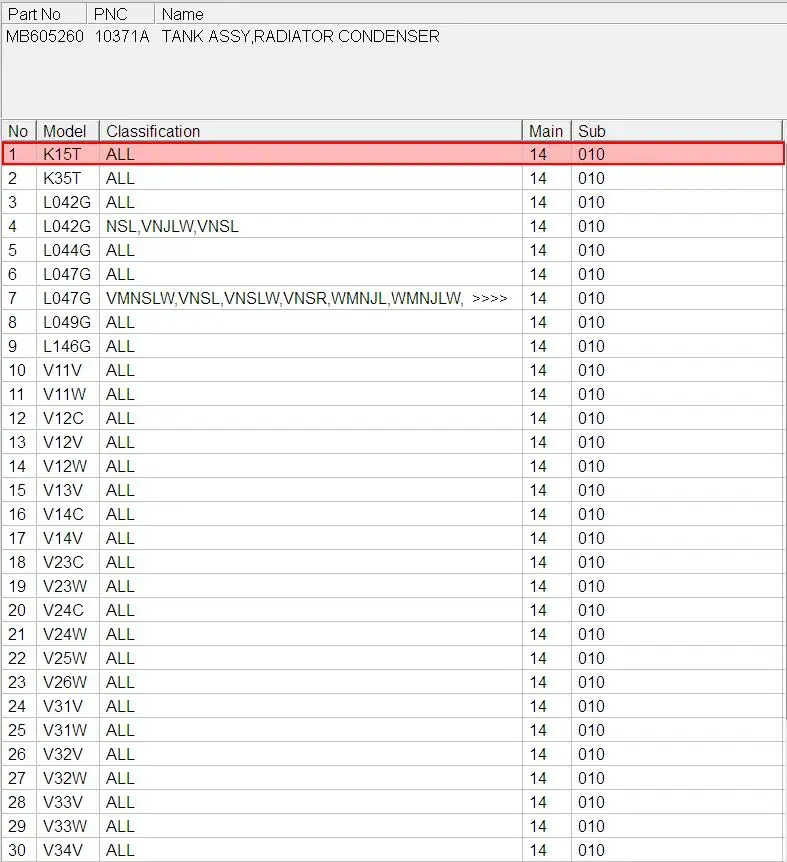Screen dimensions: 787x862
Task: Expand the >>>> overflow indicator in row 7
Action: point(489,299)
